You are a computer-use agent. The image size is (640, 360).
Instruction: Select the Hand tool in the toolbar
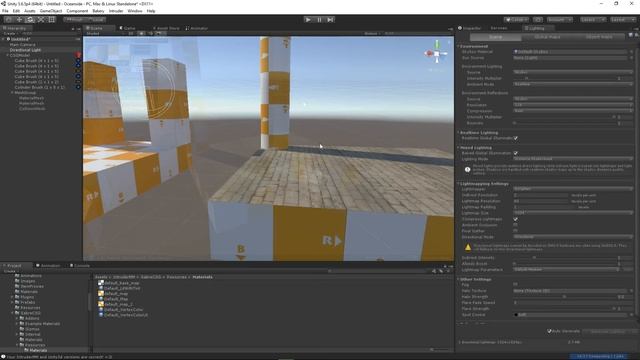tap(8, 19)
